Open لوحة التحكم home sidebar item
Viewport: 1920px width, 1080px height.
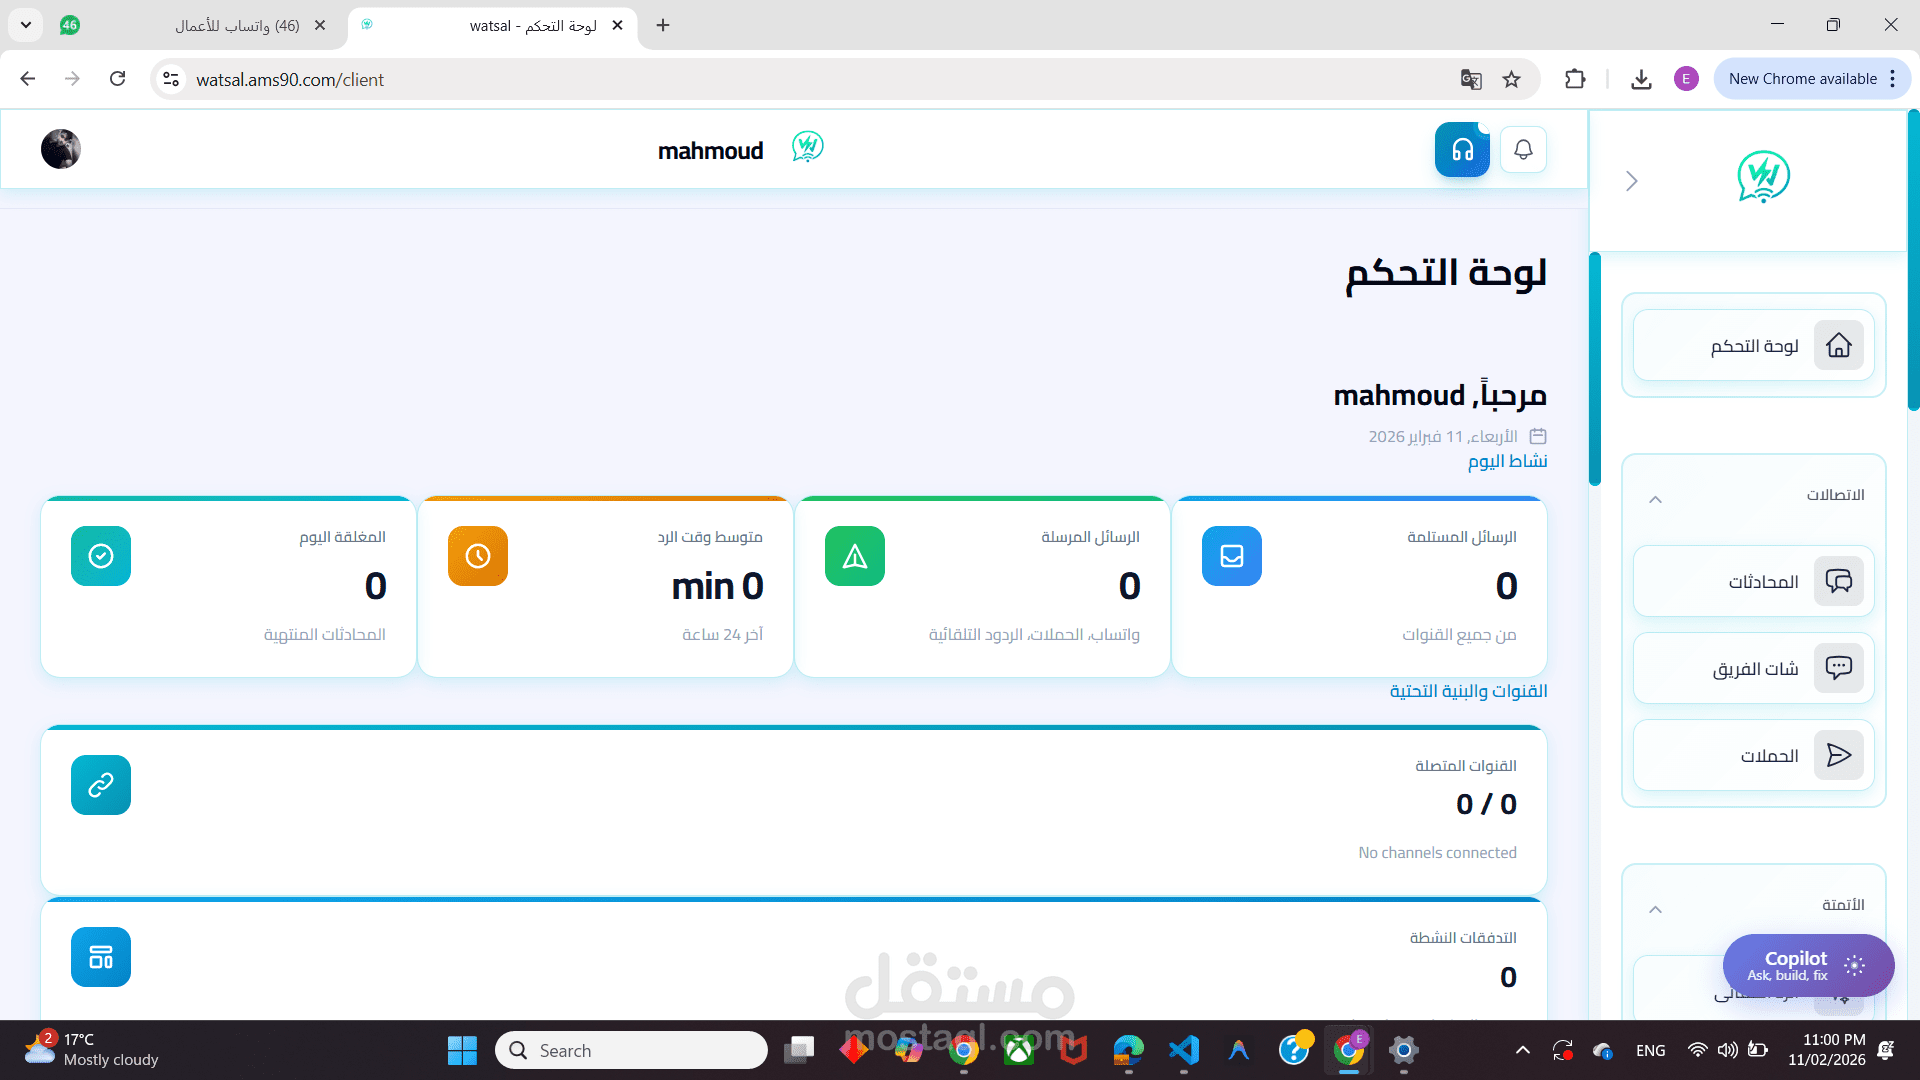(x=1754, y=346)
